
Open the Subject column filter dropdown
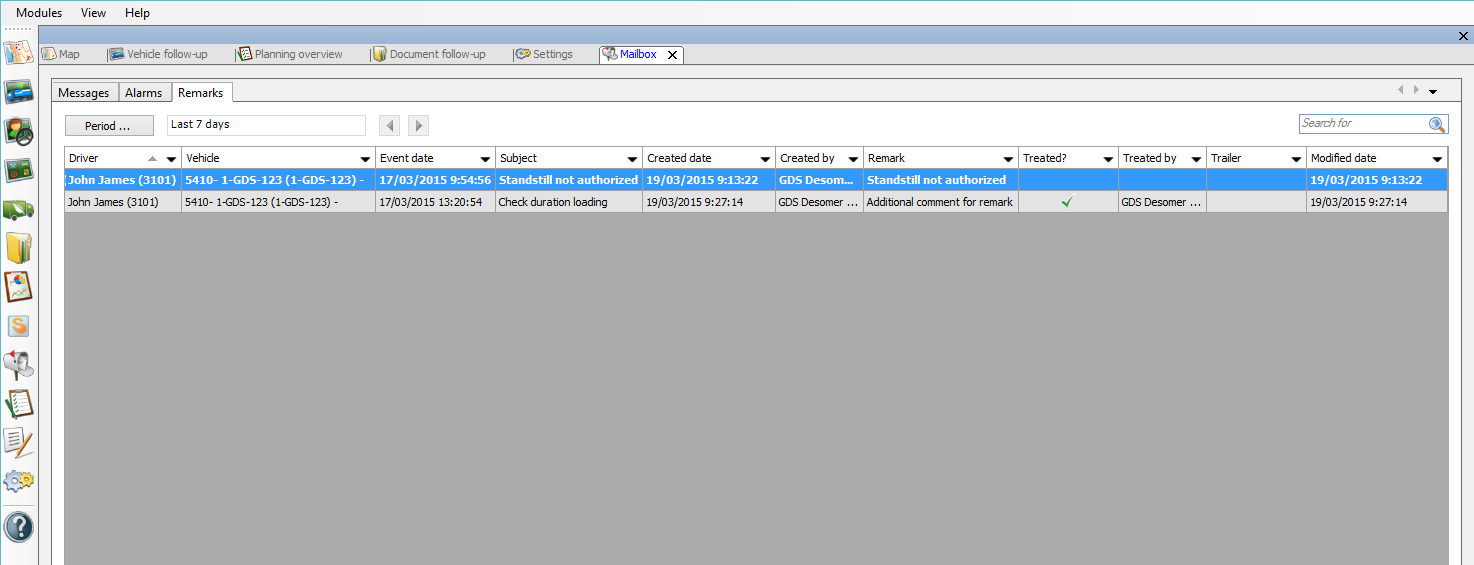(x=632, y=159)
